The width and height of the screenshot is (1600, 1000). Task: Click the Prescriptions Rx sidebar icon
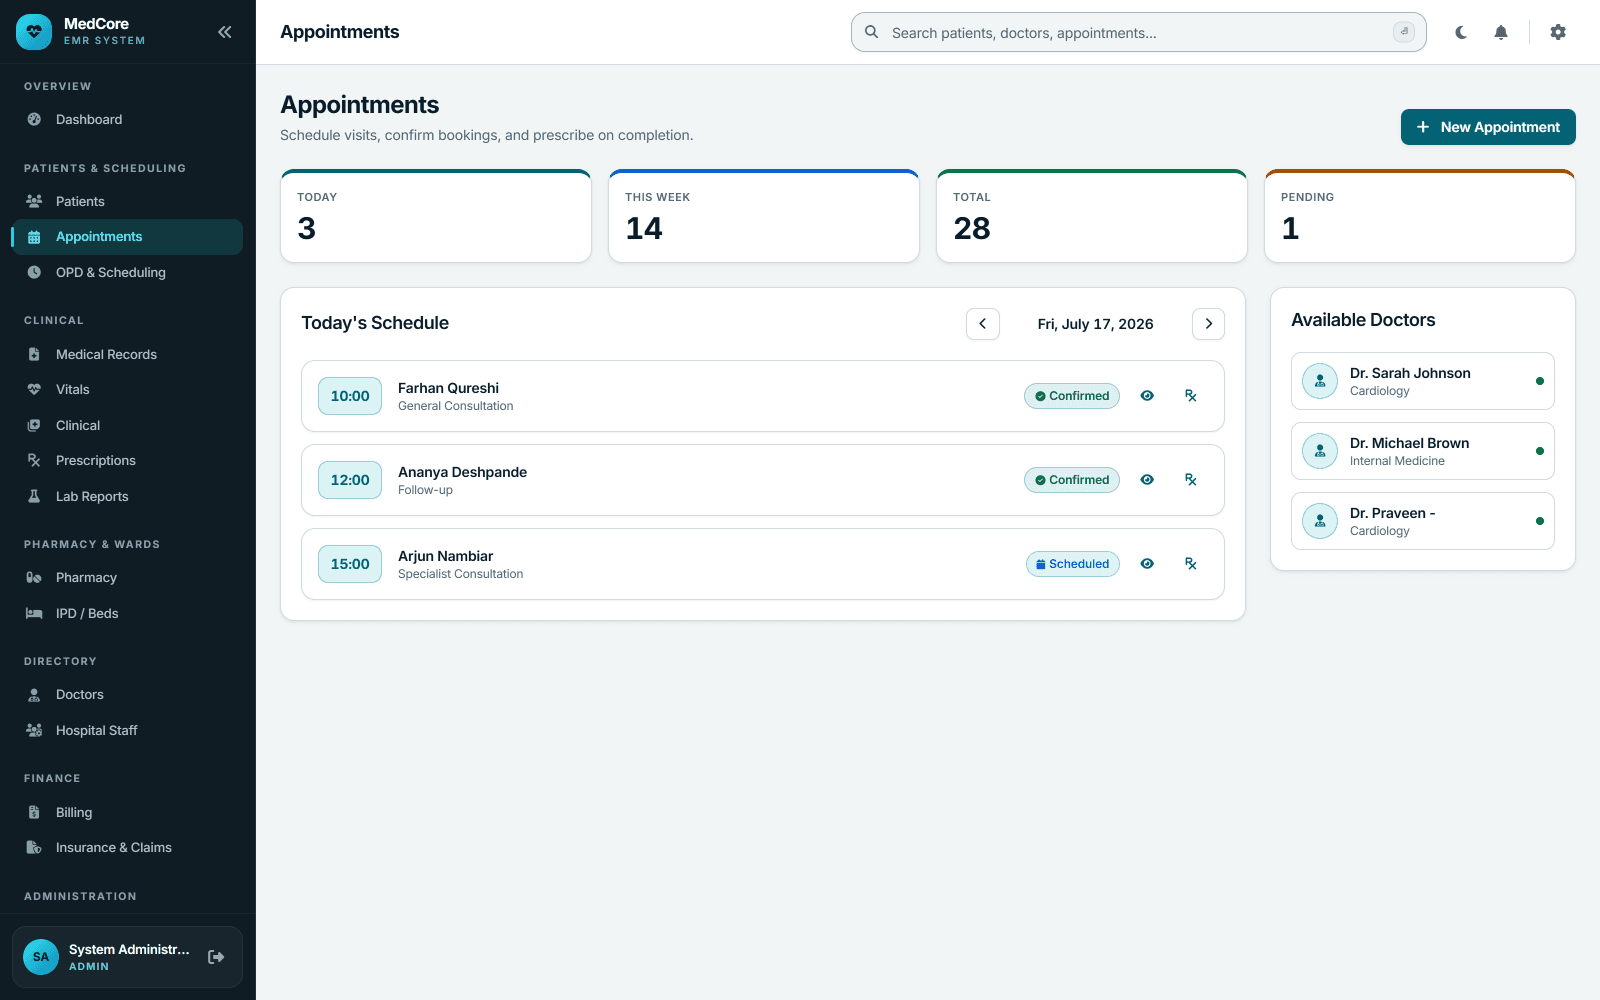click(34, 460)
